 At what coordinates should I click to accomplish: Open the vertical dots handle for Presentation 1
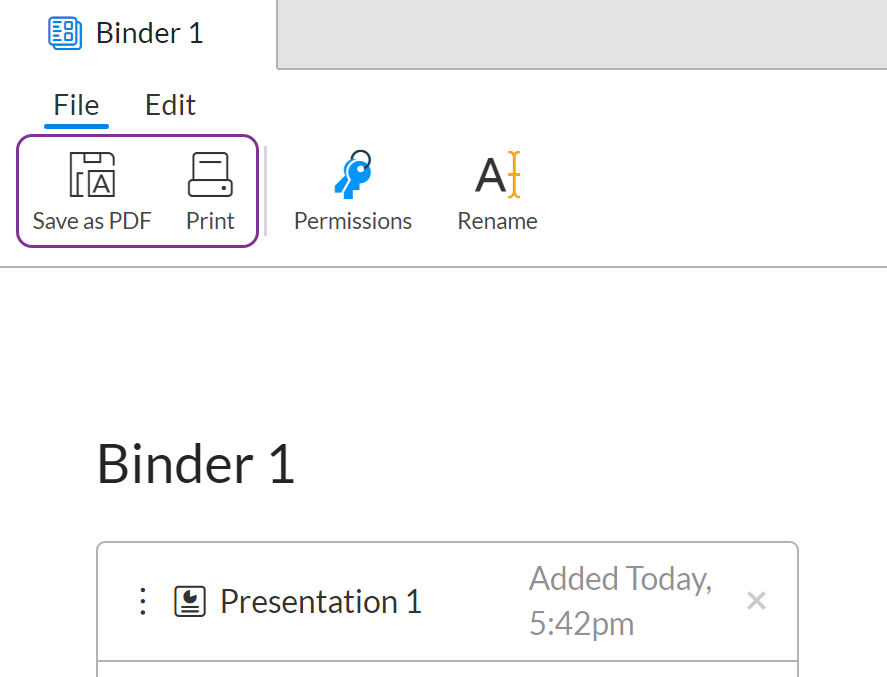point(142,601)
